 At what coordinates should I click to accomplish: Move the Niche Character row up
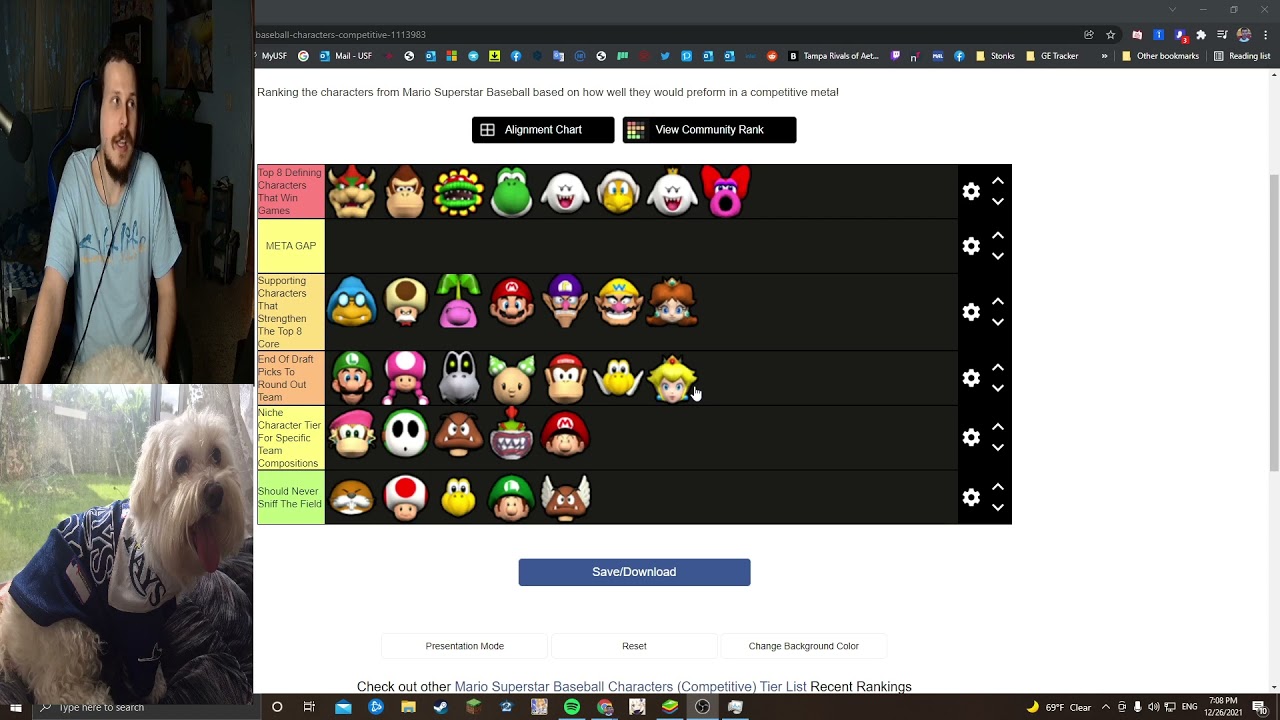pos(998,427)
